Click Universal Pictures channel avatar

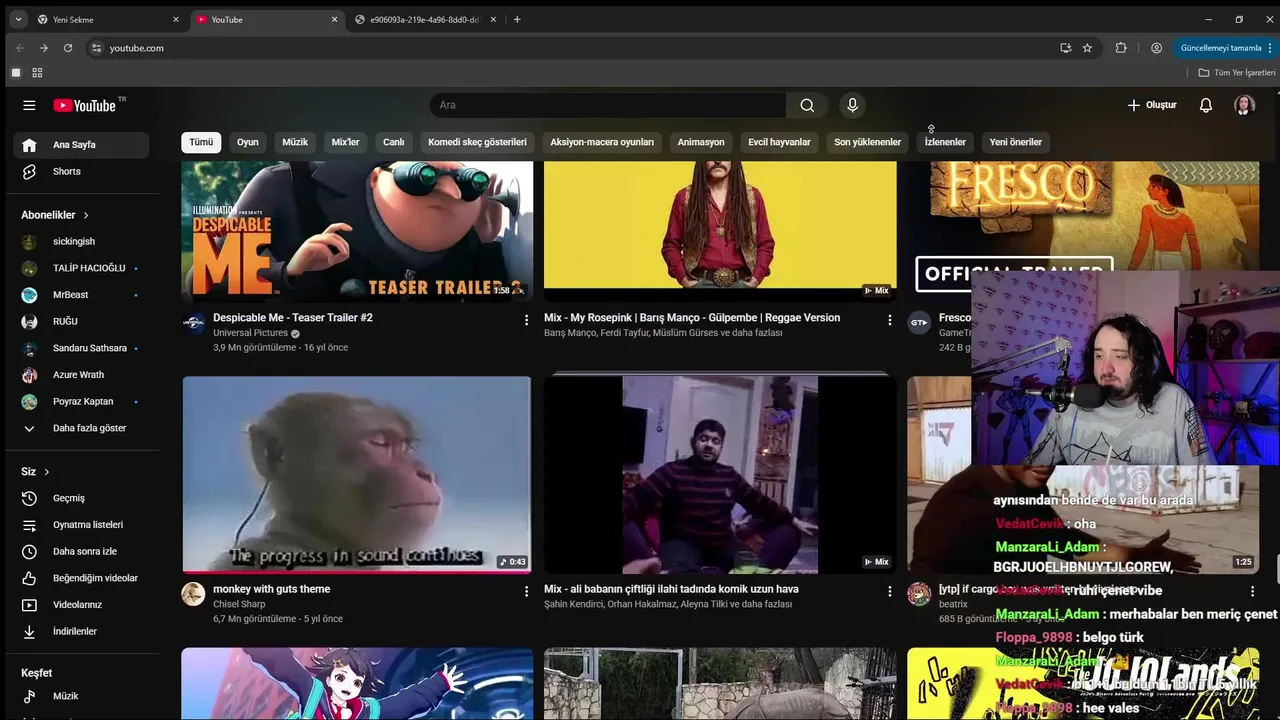click(193, 322)
